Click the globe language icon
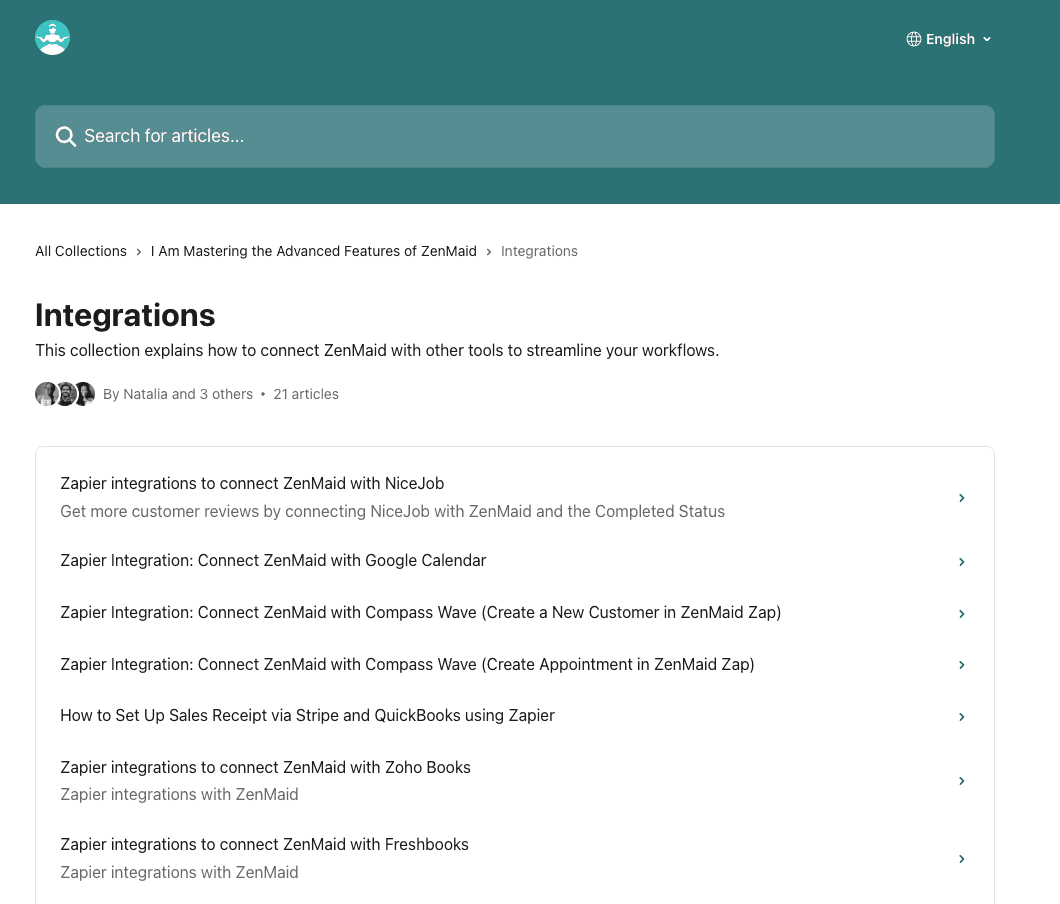The height and width of the screenshot is (904, 1060). point(914,39)
